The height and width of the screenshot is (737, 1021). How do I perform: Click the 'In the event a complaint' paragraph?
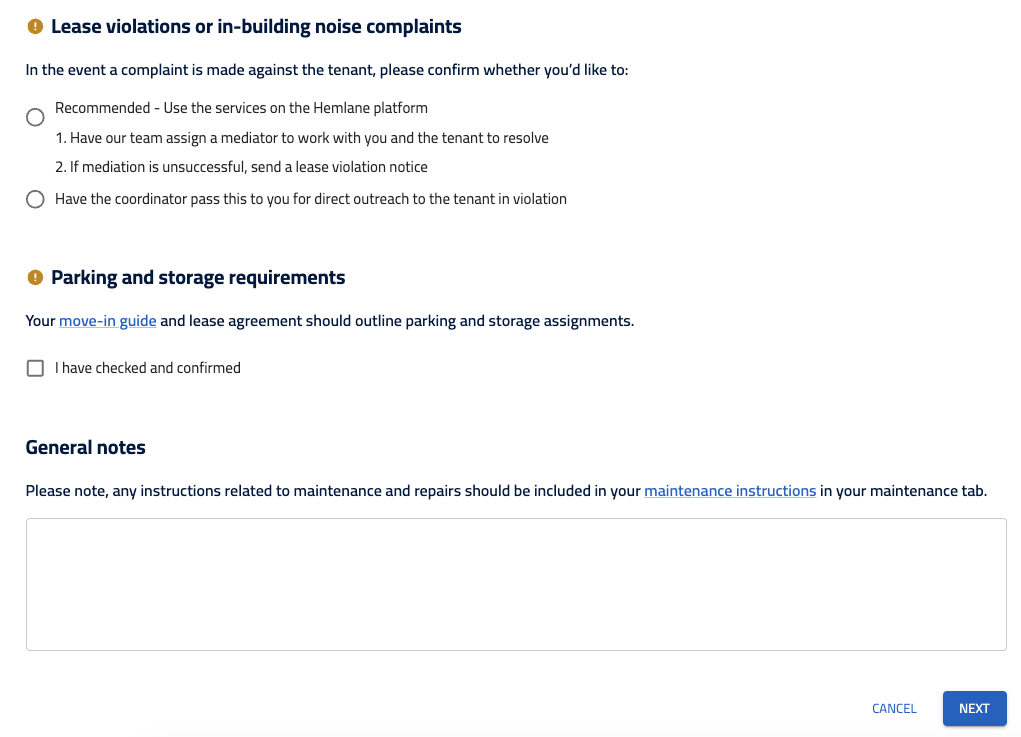click(327, 70)
